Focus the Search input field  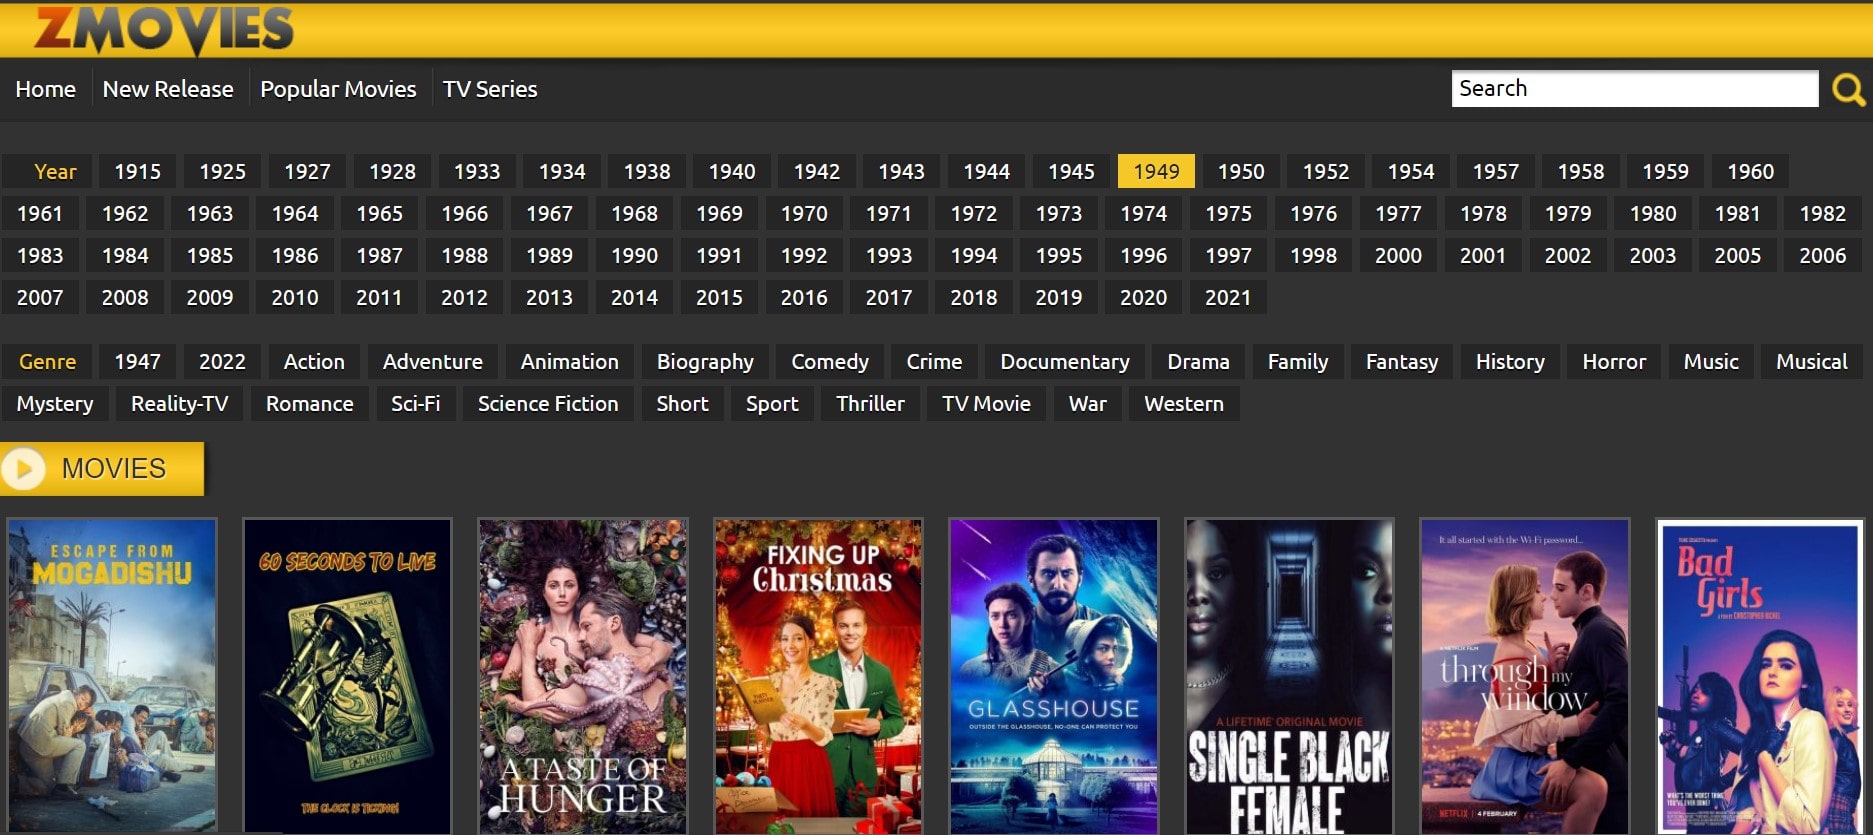(x=1635, y=88)
